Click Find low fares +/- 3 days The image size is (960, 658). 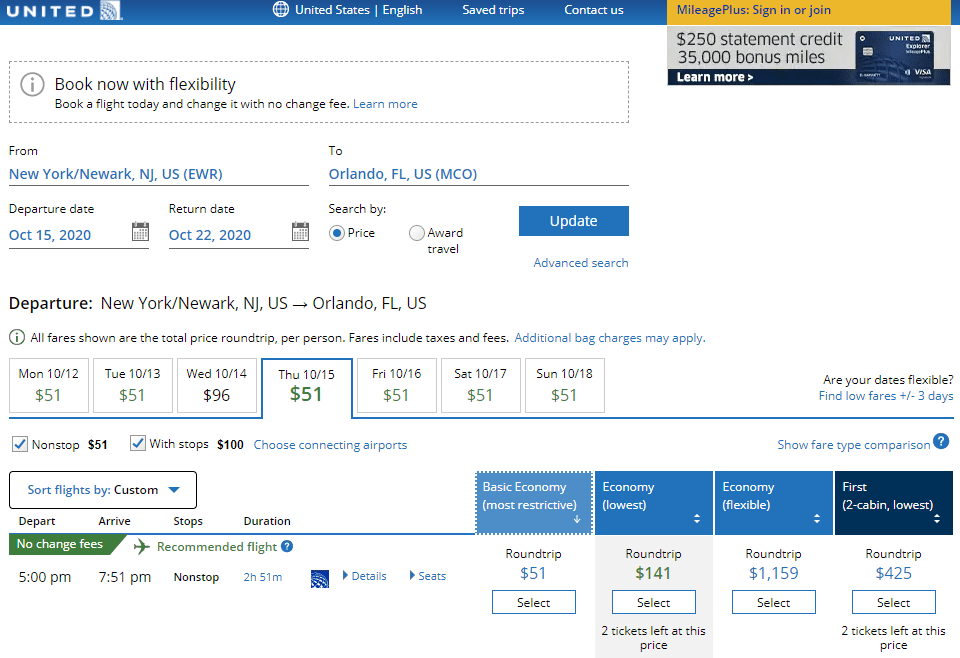(x=886, y=395)
